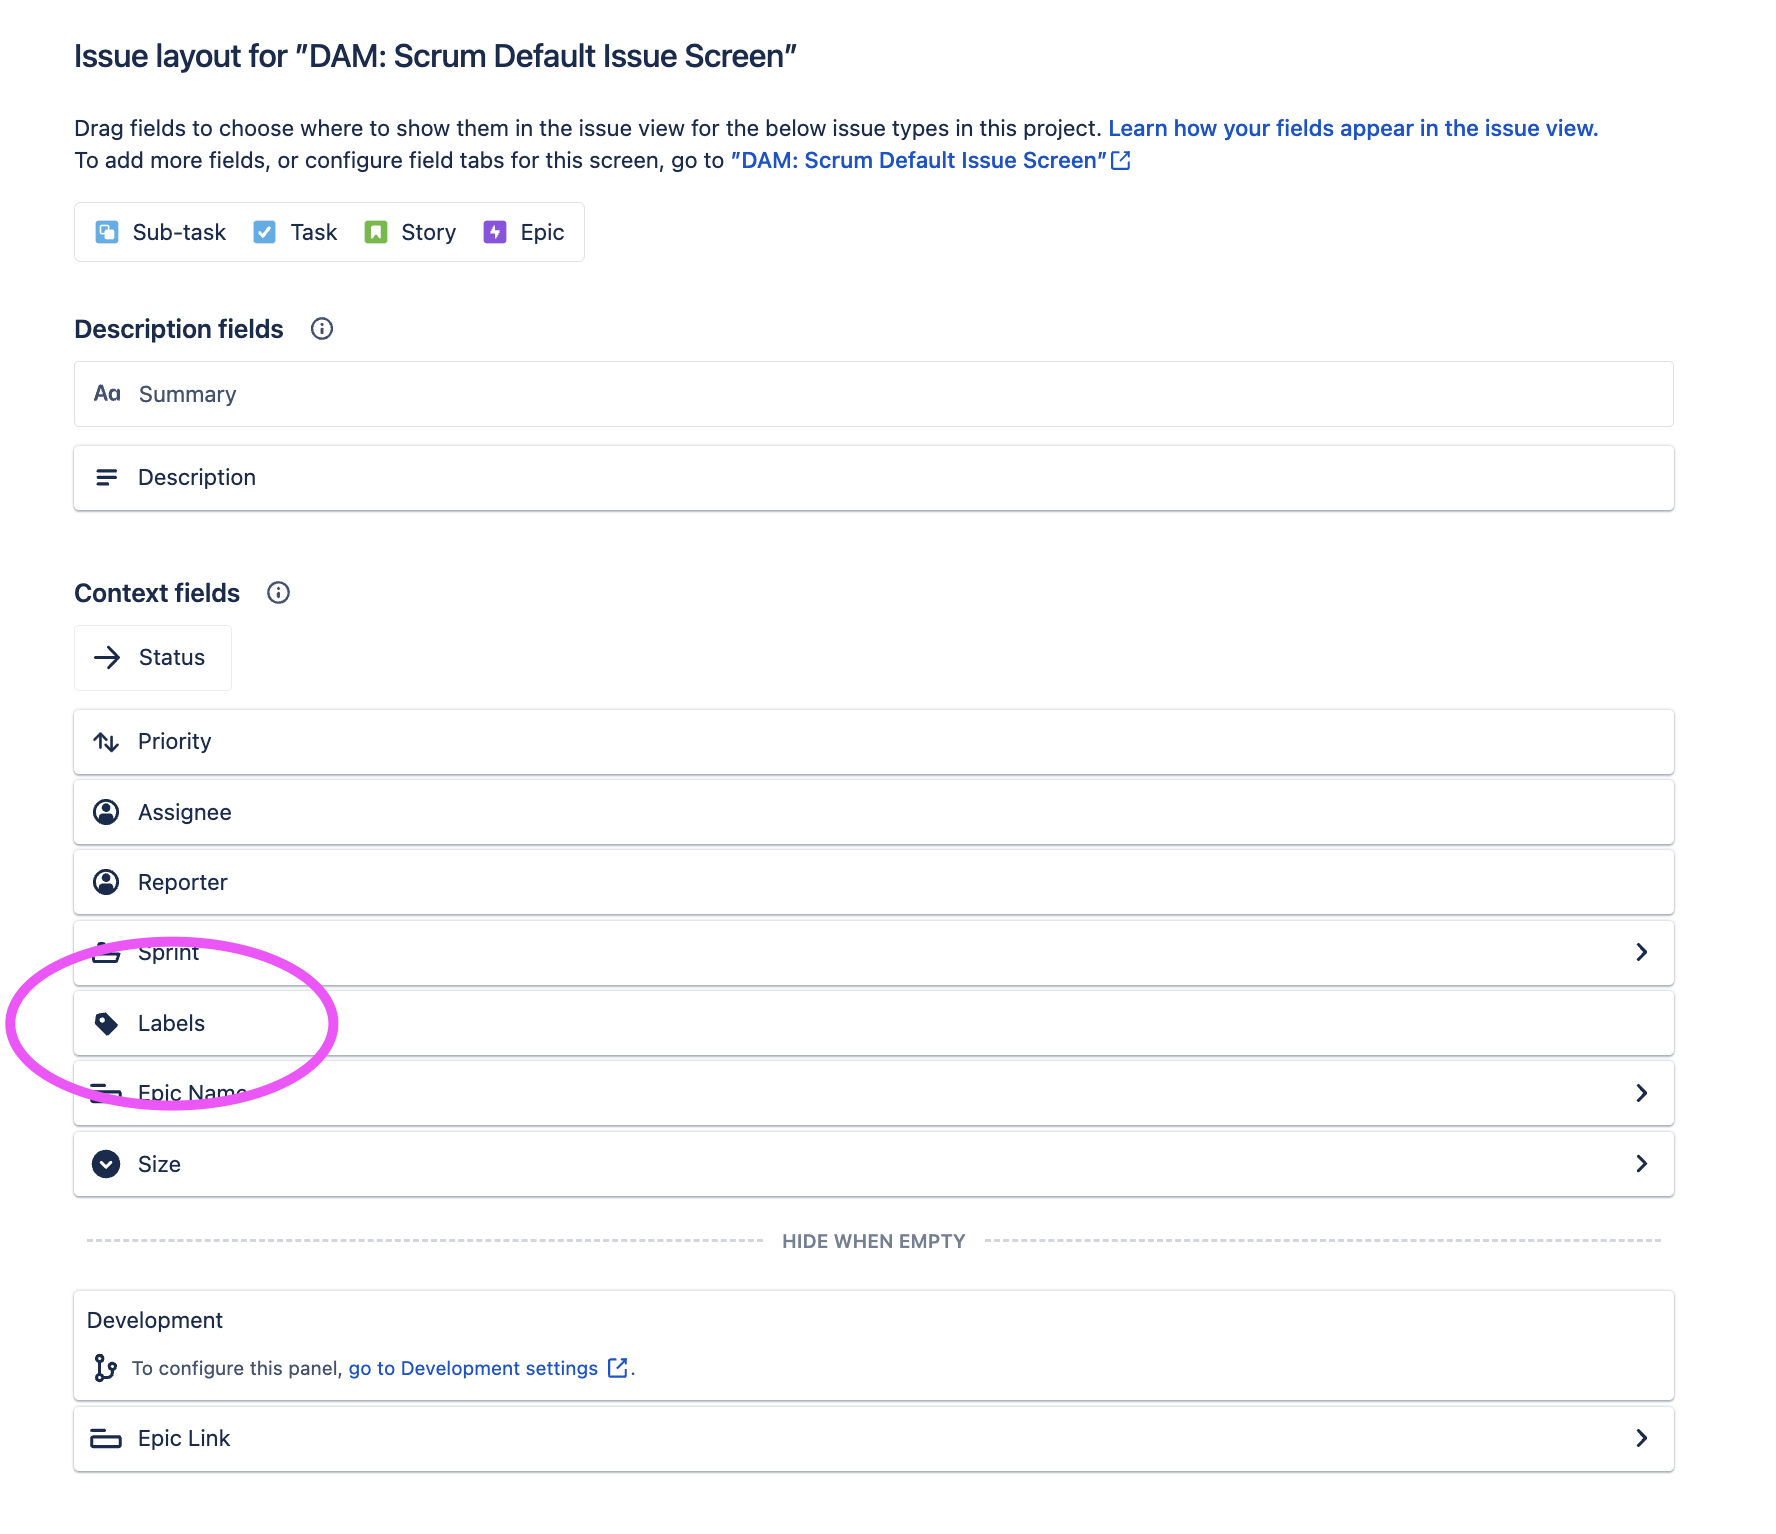Click the Sprint field icon

coord(106,952)
